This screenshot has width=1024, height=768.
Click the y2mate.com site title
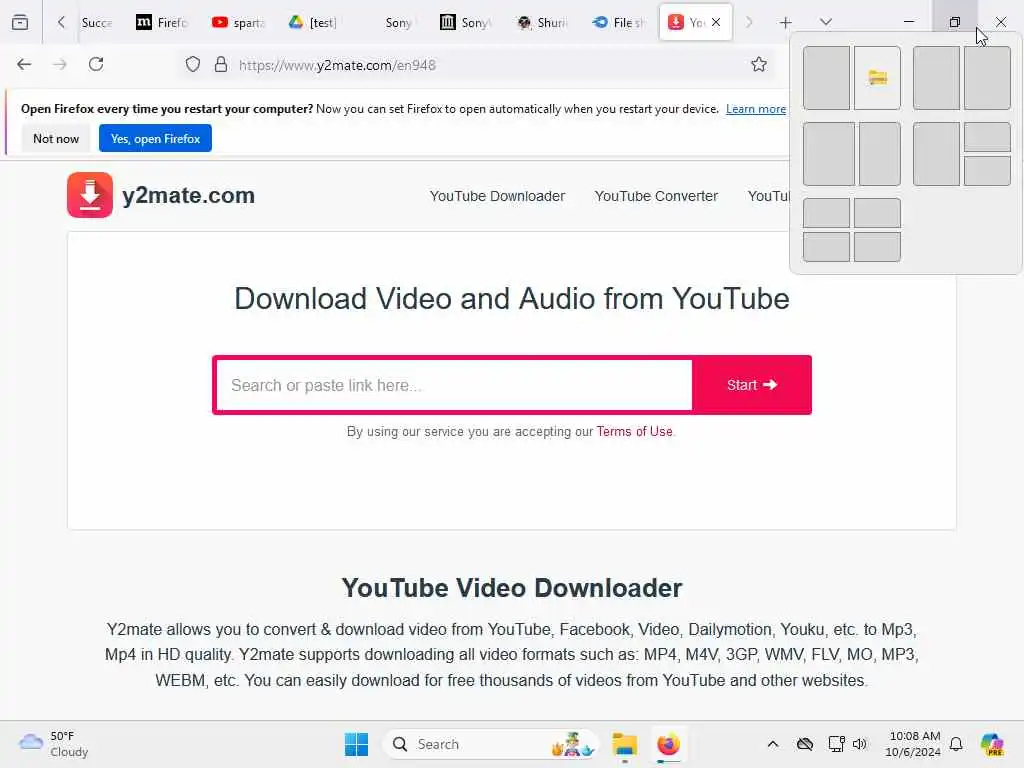point(188,195)
